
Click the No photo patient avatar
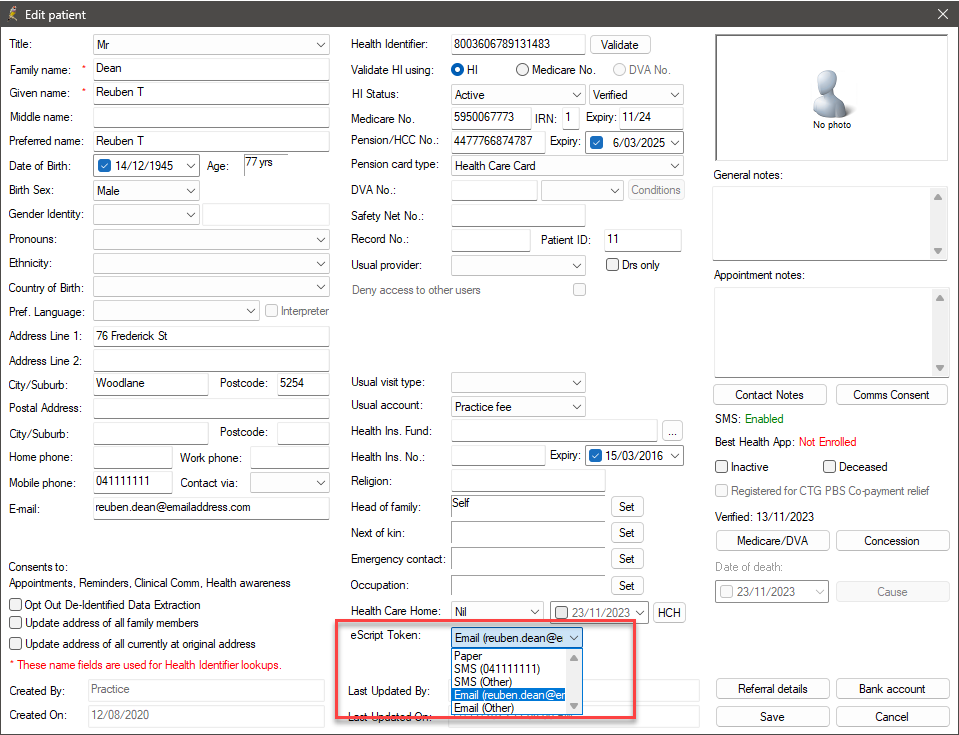pyautogui.click(x=831, y=98)
